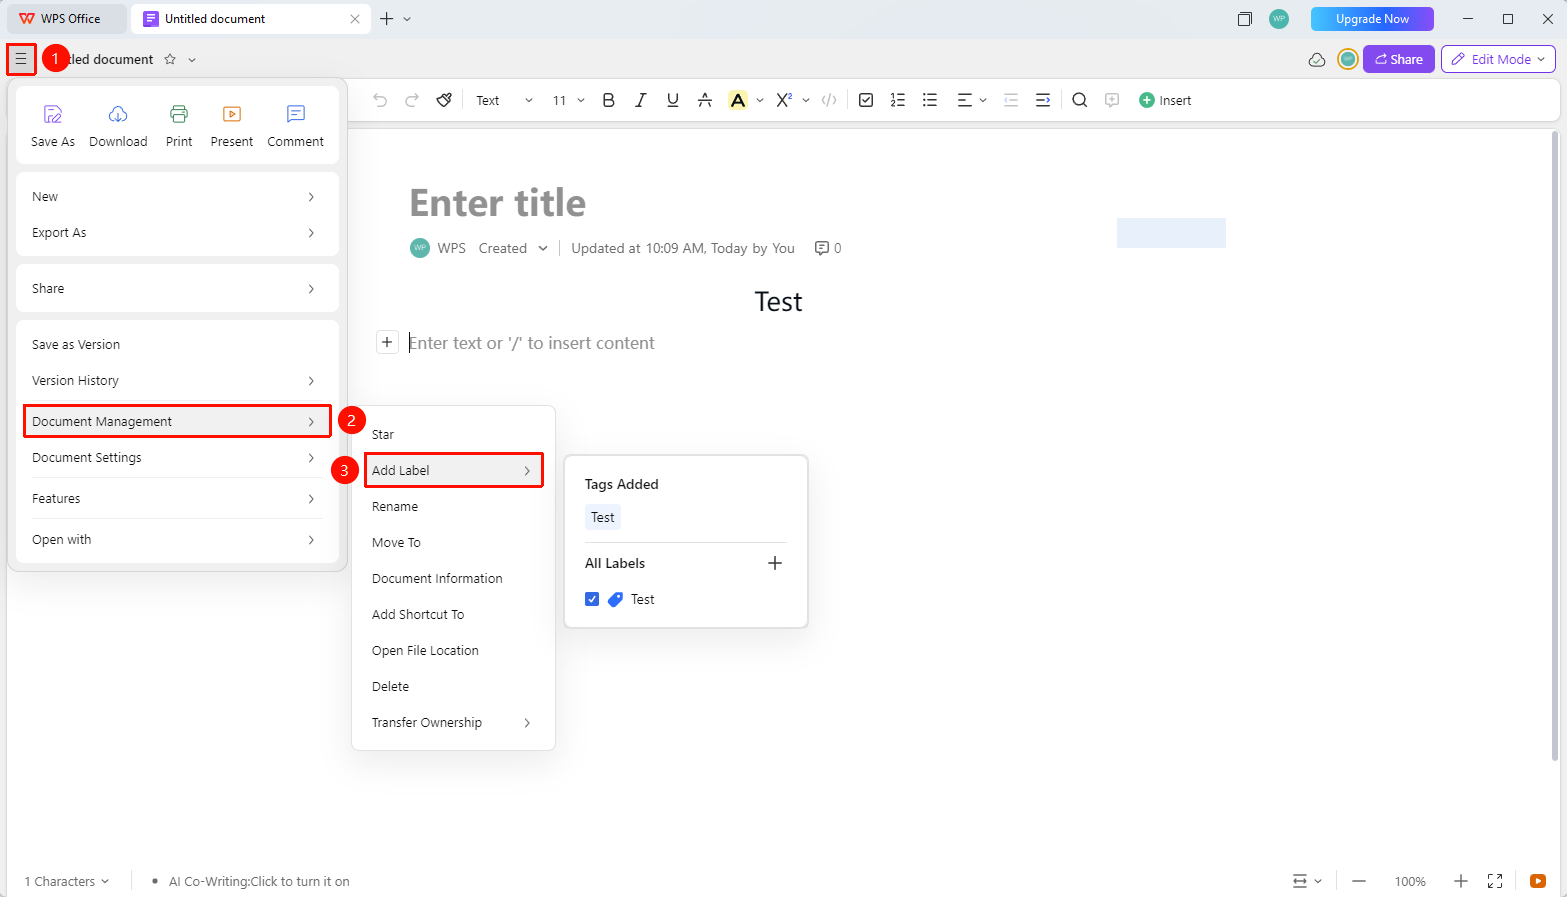Click the Download icon
The width and height of the screenshot is (1567, 897).
[x=118, y=114]
